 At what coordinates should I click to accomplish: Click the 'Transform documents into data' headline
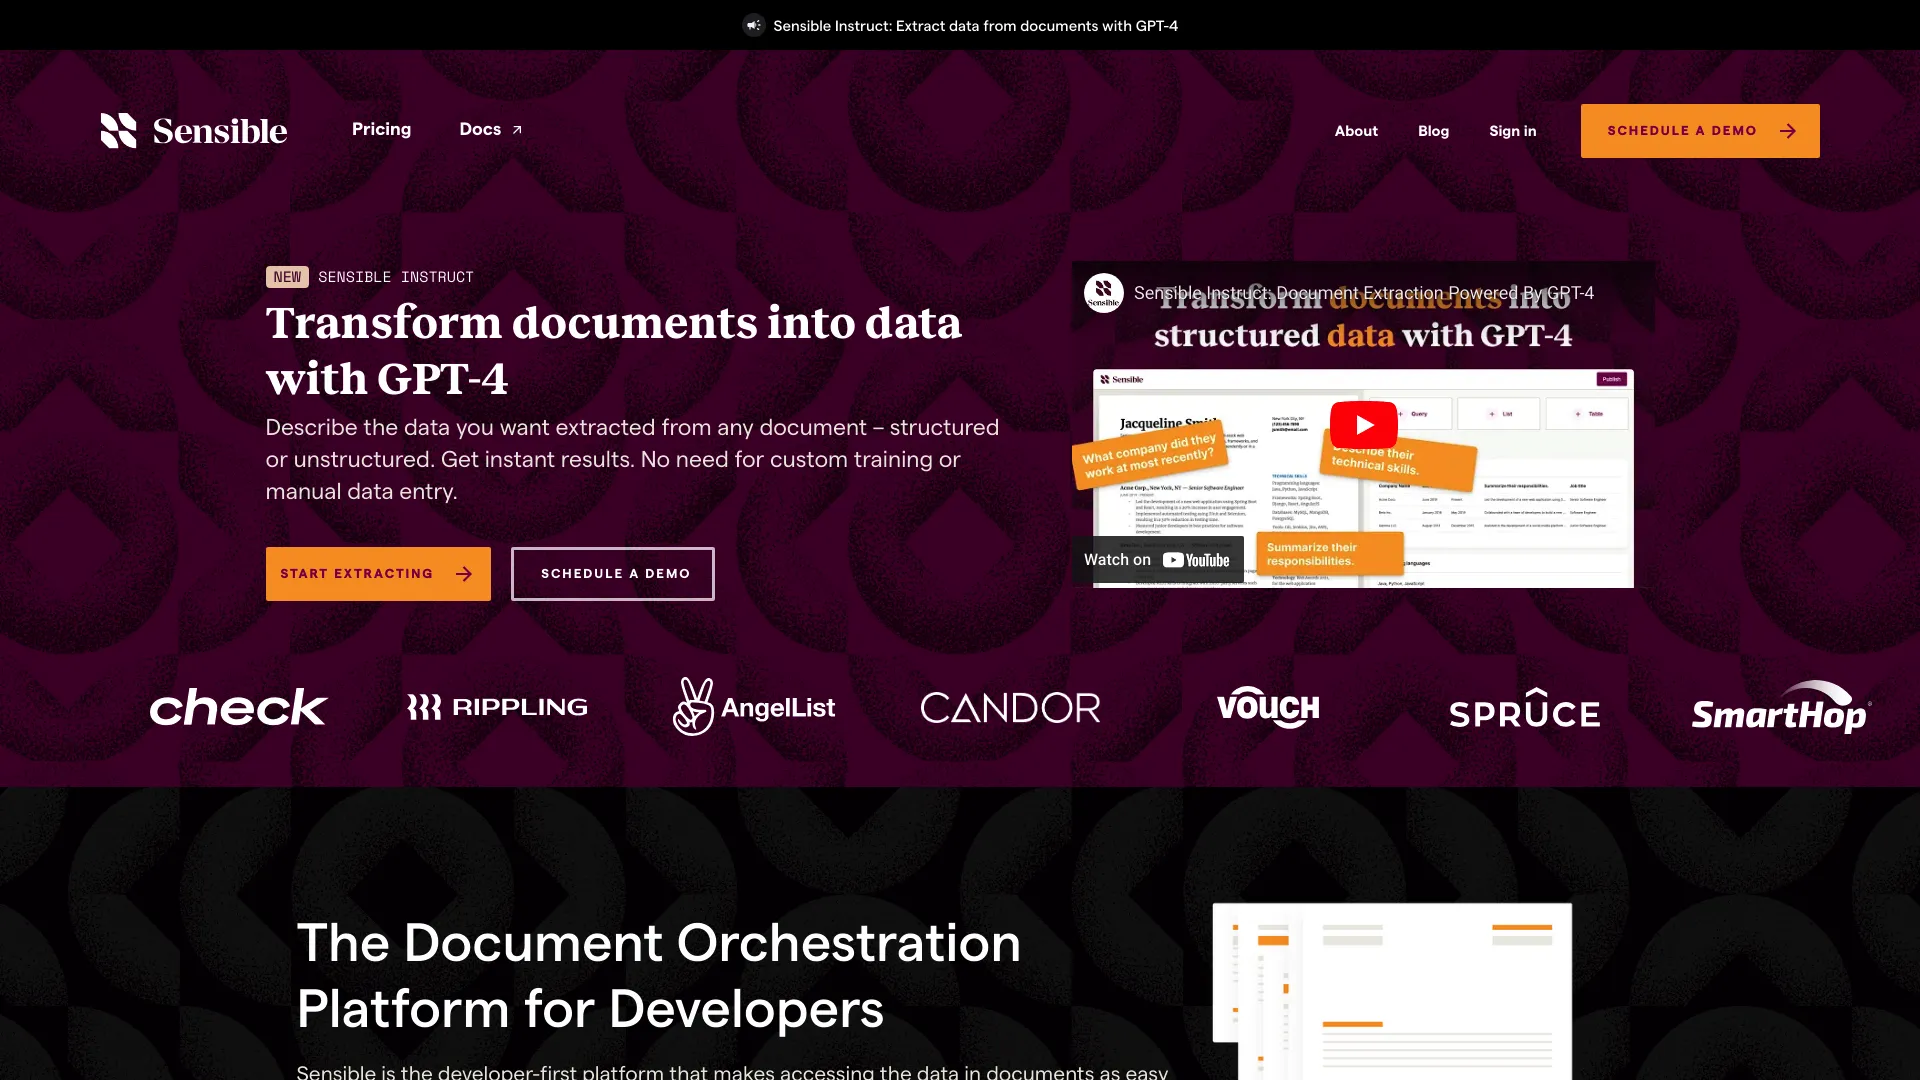point(614,350)
